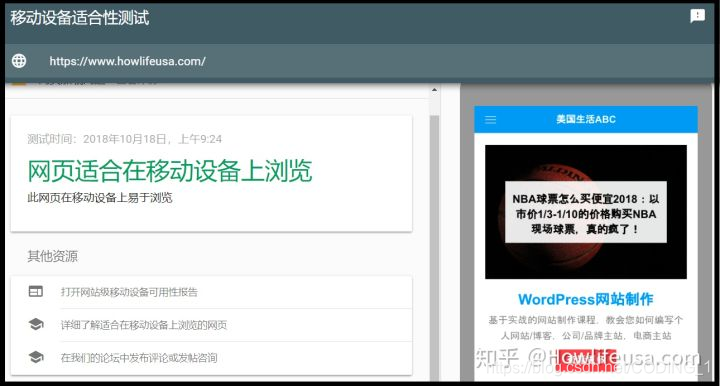Image resolution: width=720 pixels, height=386 pixels.
Task: Click the site title 美国生活ABC
Action: coord(586,119)
